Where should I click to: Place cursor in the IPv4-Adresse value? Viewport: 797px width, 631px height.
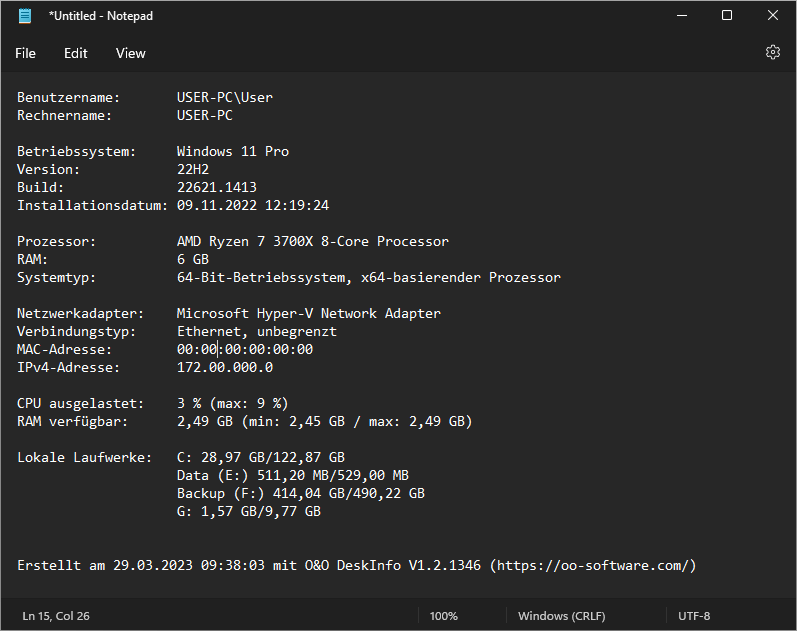(225, 368)
